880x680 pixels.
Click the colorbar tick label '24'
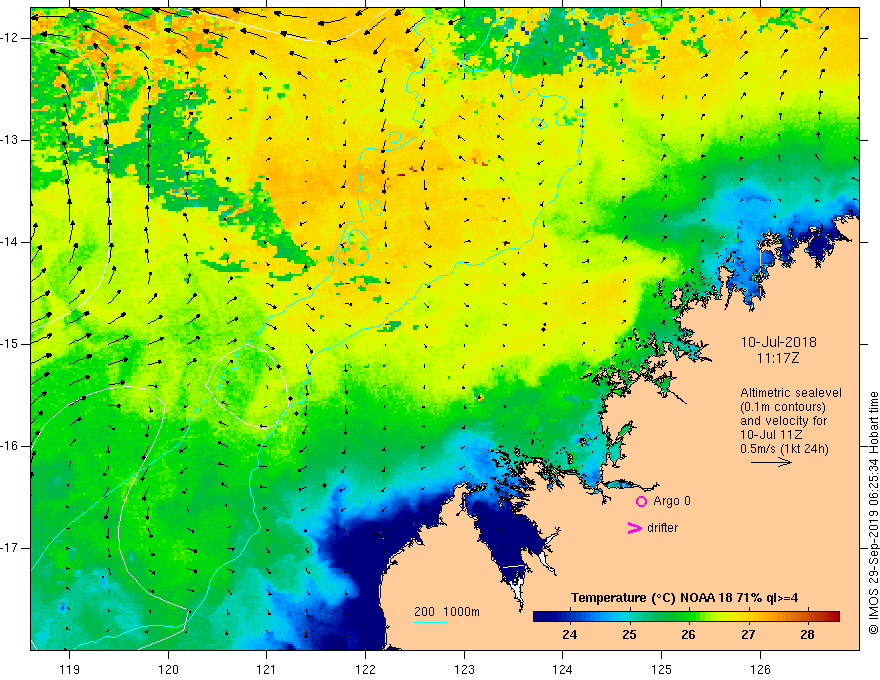click(x=569, y=635)
